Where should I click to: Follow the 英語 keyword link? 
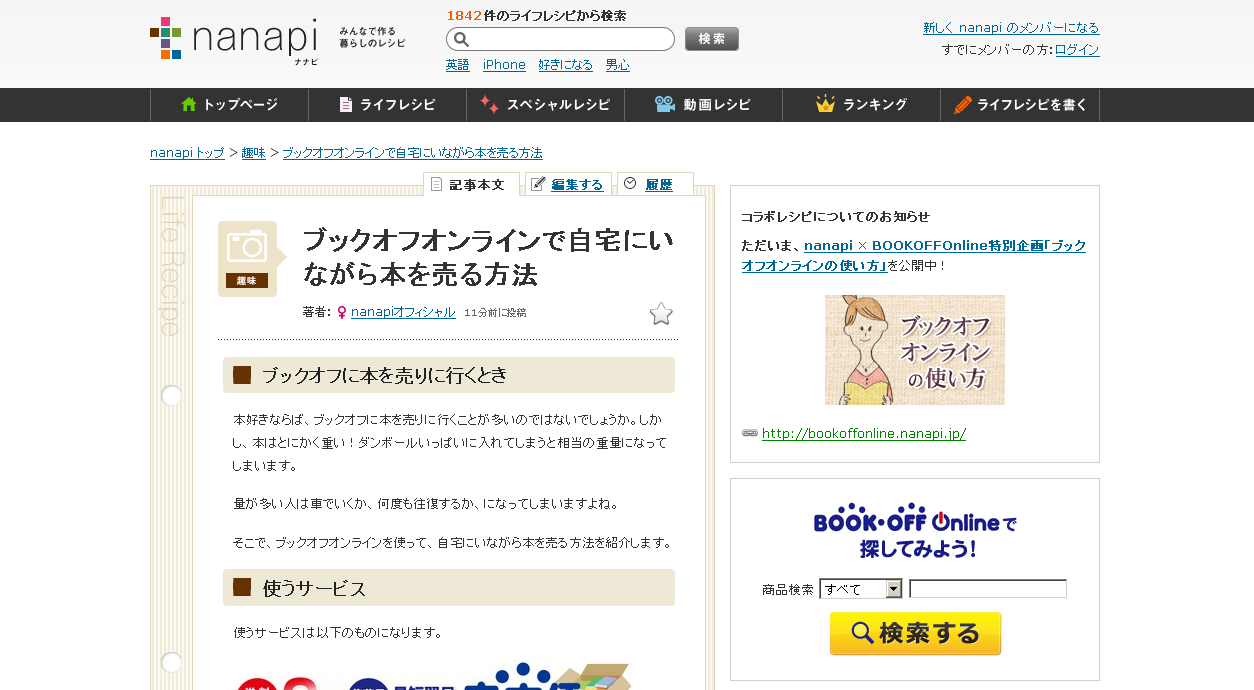[x=457, y=65]
